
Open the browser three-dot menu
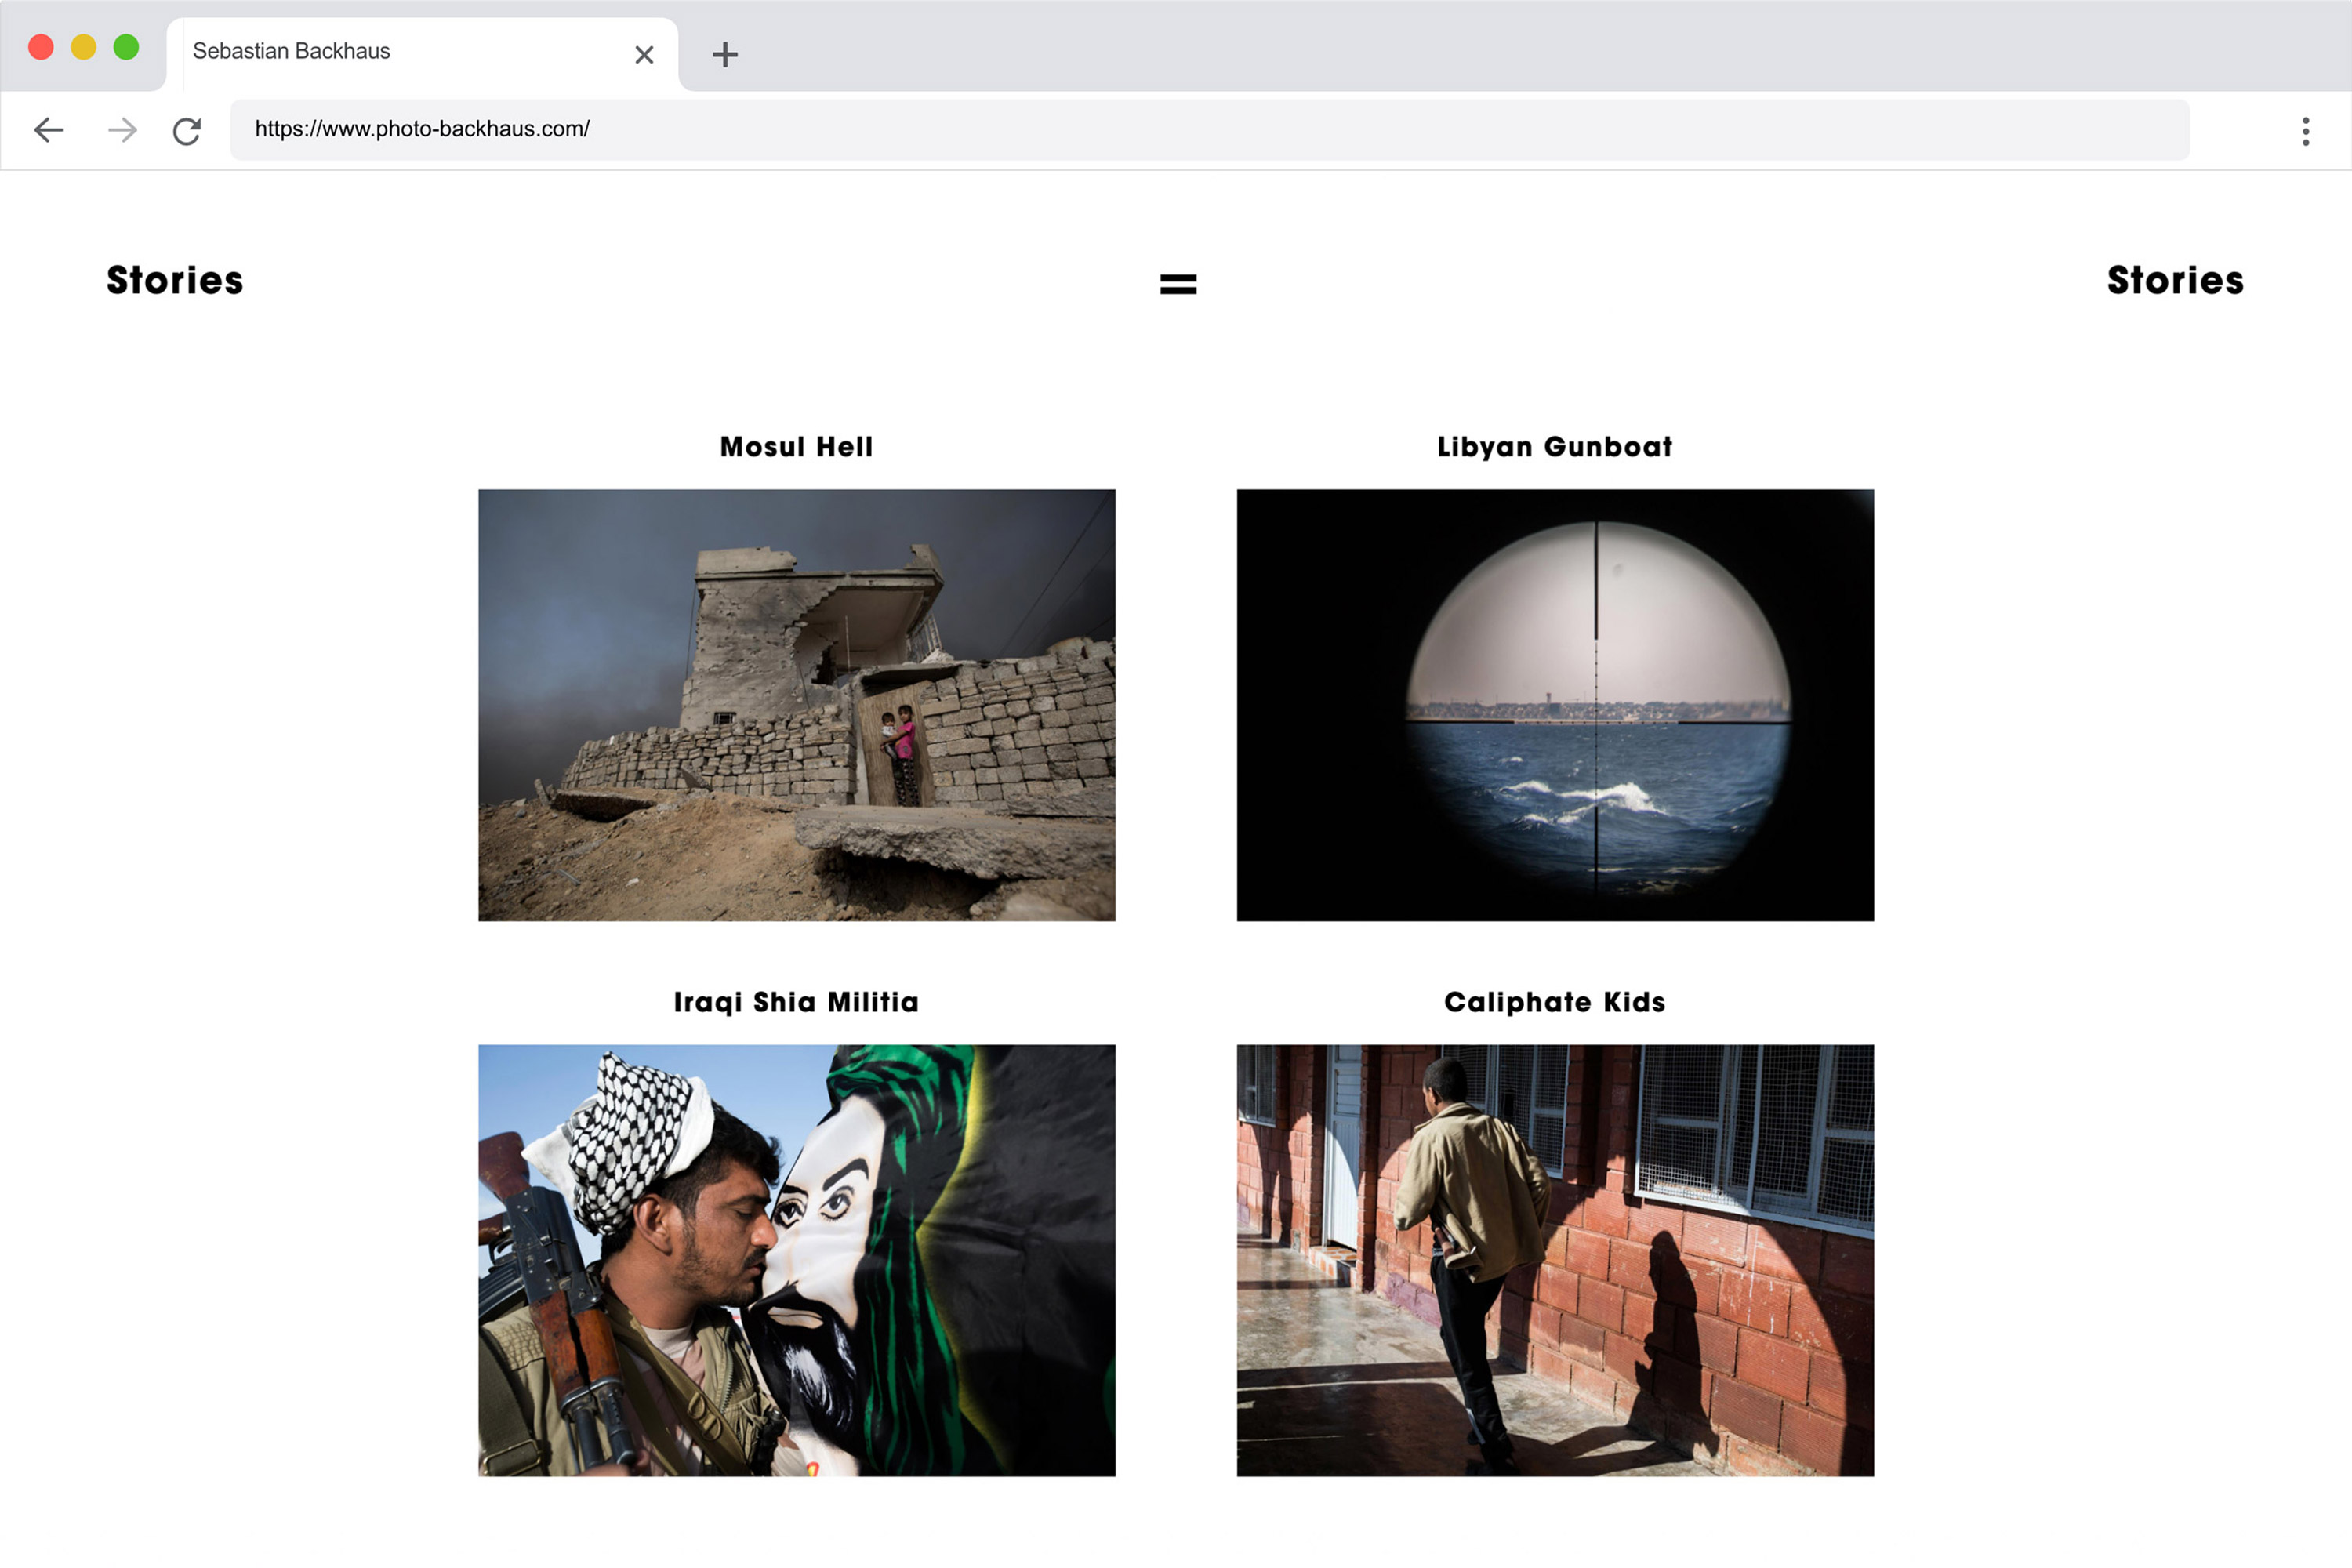[x=2306, y=131]
